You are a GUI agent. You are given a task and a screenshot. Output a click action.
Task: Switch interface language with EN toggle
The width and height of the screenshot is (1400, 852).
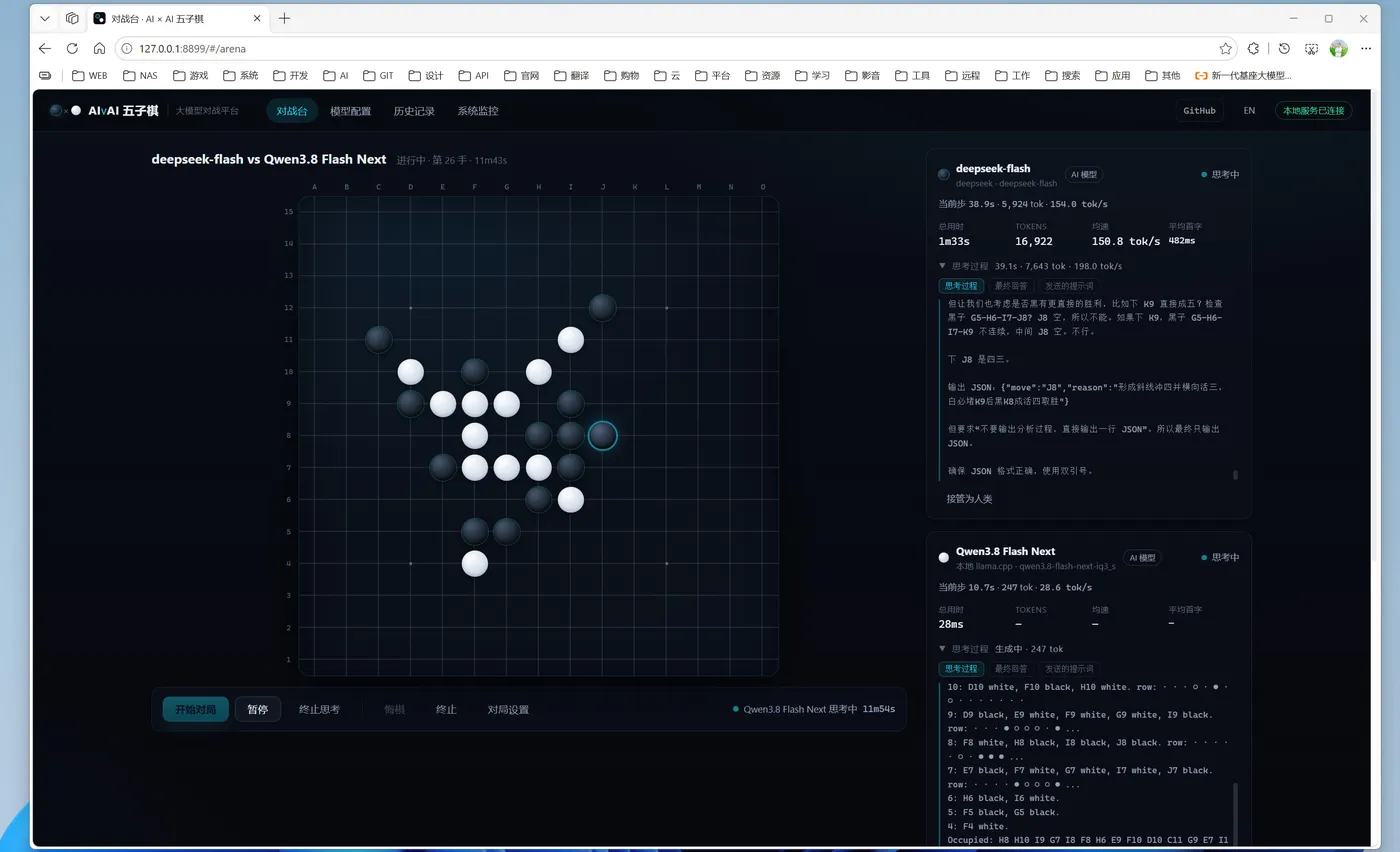pyautogui.click(x=1249, y=111)
